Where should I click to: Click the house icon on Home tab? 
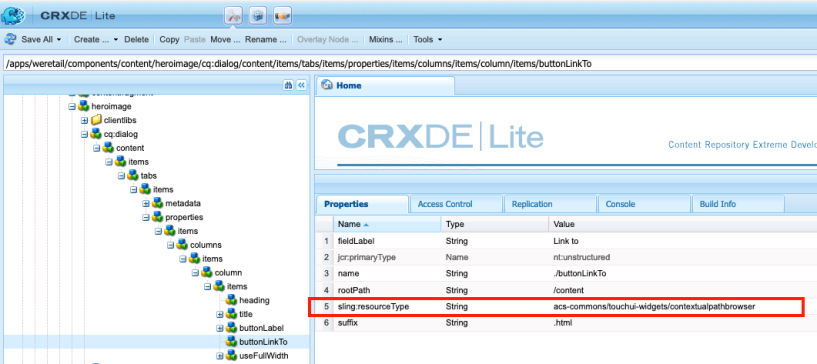tap(328, 85)
